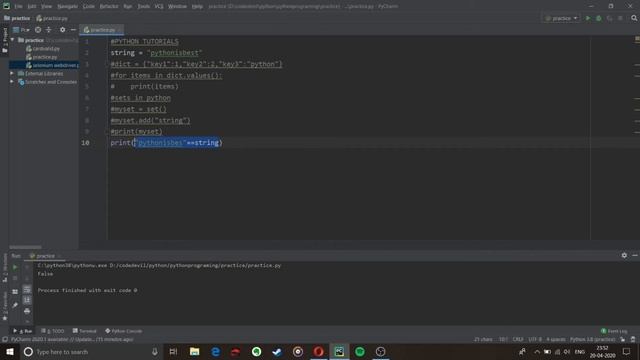Hide the Run panel with minus icon
The width and height of the screenshot is (640, 360).
coord(635,255)
